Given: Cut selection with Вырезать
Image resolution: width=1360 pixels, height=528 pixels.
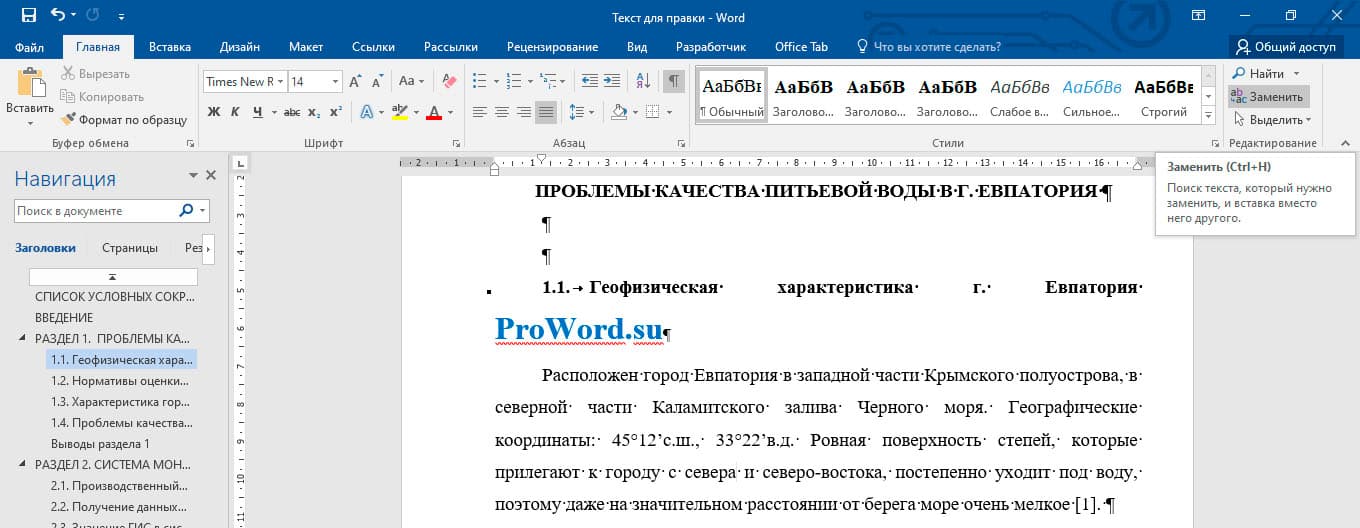Looking at the screenshot, I should click(96, 73).
